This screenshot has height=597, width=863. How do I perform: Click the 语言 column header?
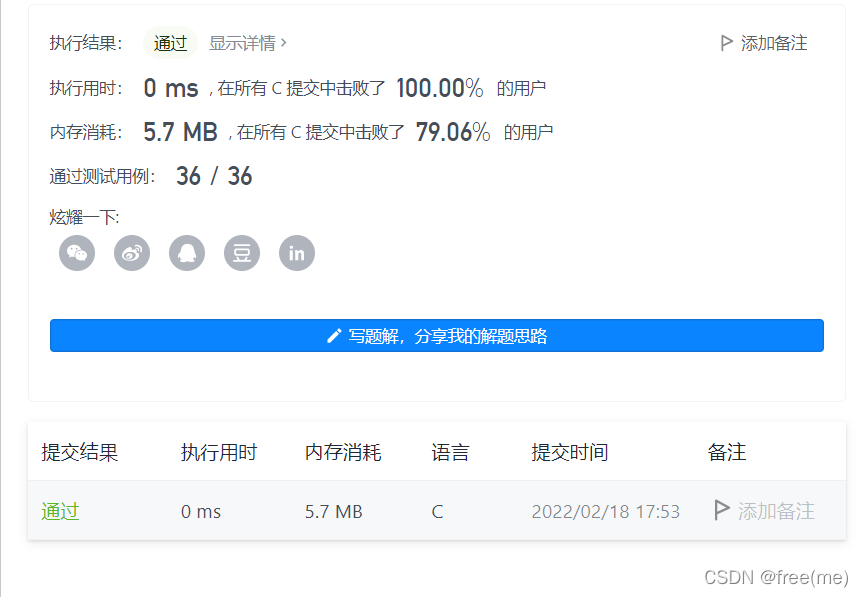[450, 452]
